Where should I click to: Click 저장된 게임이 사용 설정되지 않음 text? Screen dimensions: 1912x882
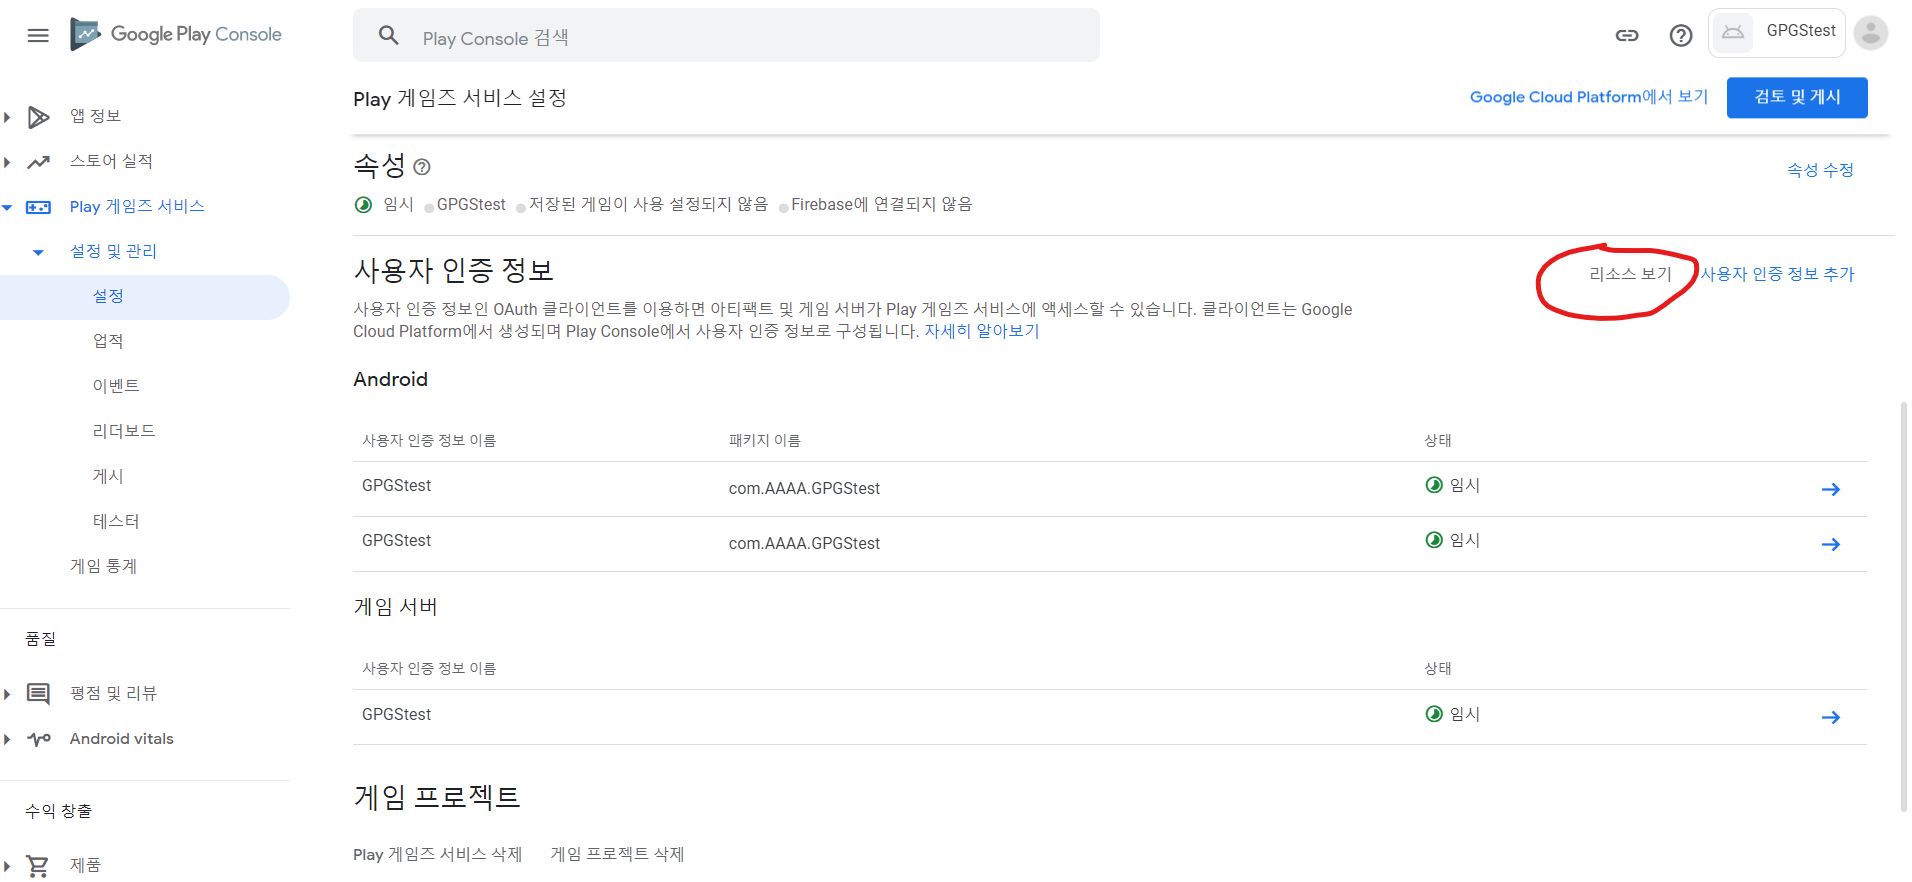tap(648, 204)
